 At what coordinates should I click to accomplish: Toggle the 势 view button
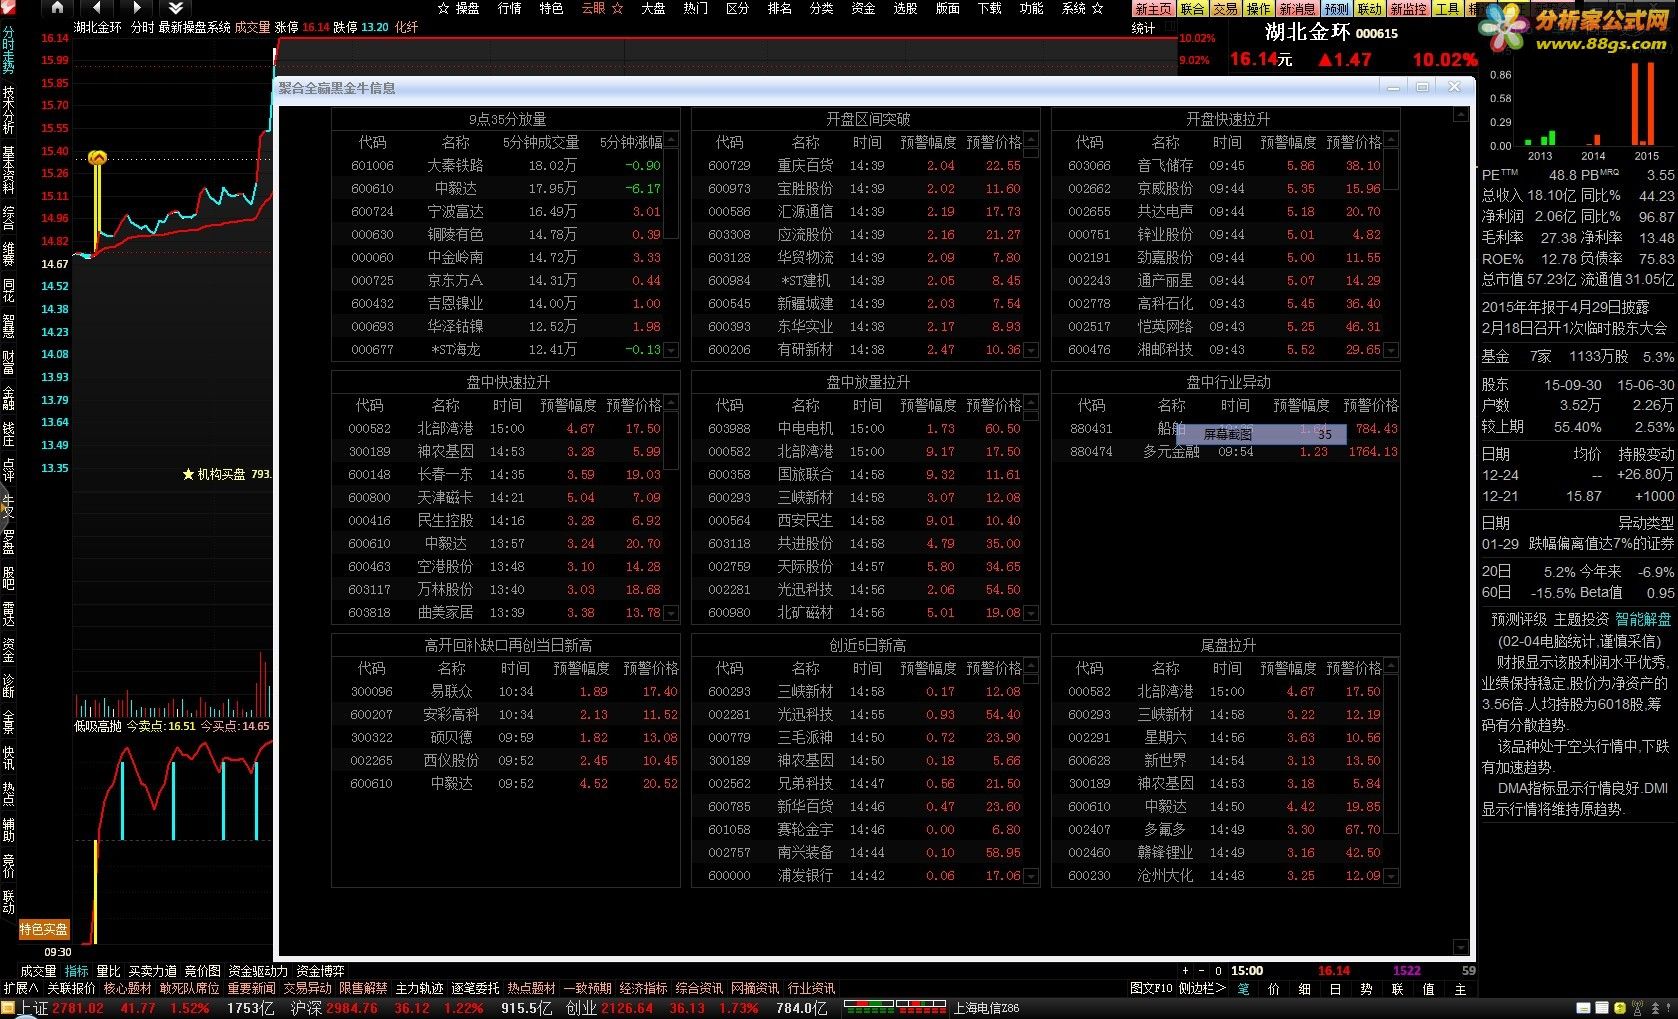(1366, 989)
